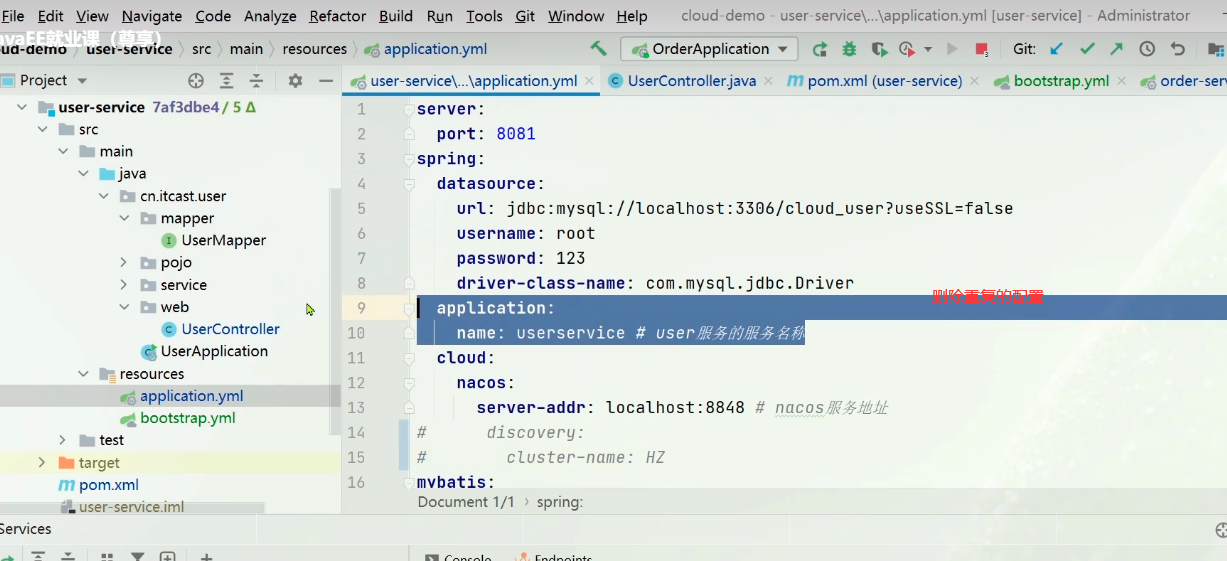Expand the service package

coord(124,285)
